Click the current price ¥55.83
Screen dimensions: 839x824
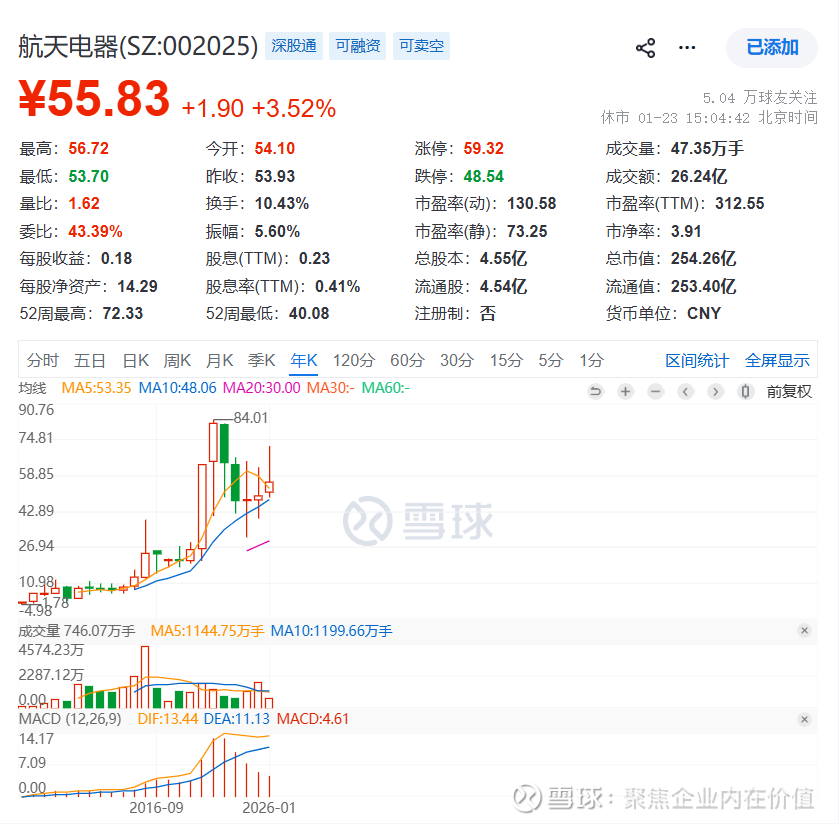coord(94,98)
